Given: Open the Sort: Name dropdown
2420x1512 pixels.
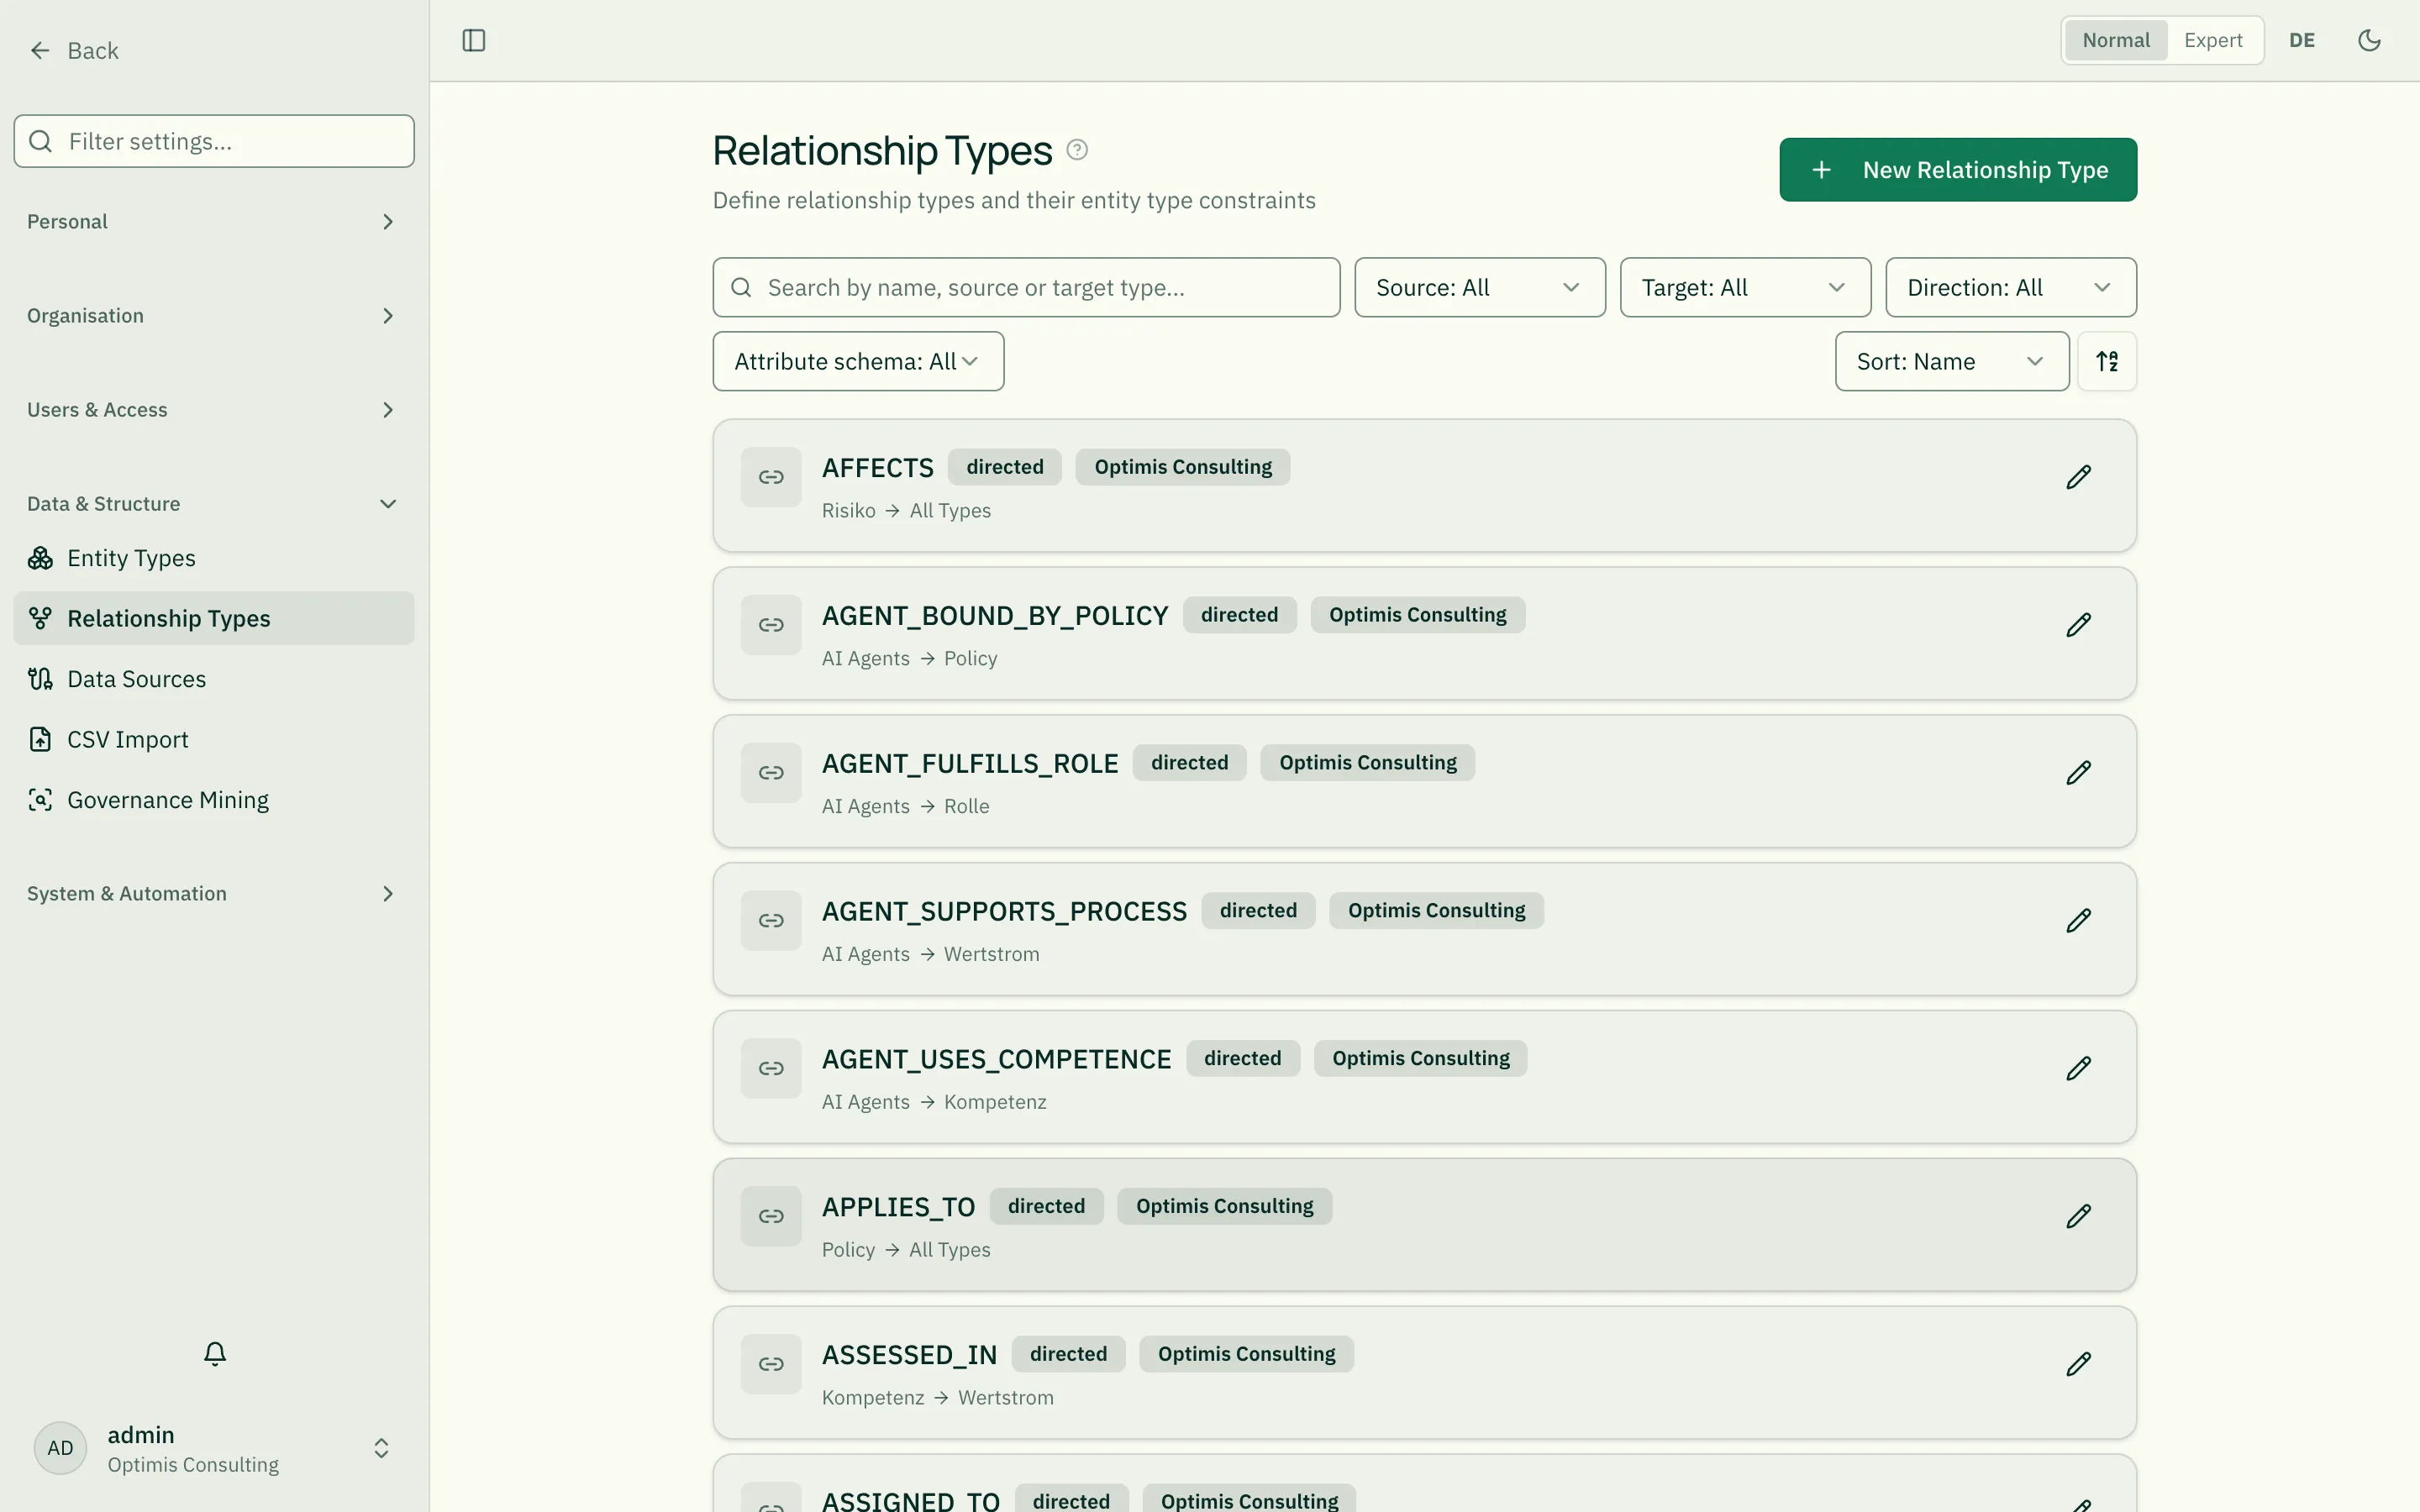Looking at the screenshot, I should 1952,361.
